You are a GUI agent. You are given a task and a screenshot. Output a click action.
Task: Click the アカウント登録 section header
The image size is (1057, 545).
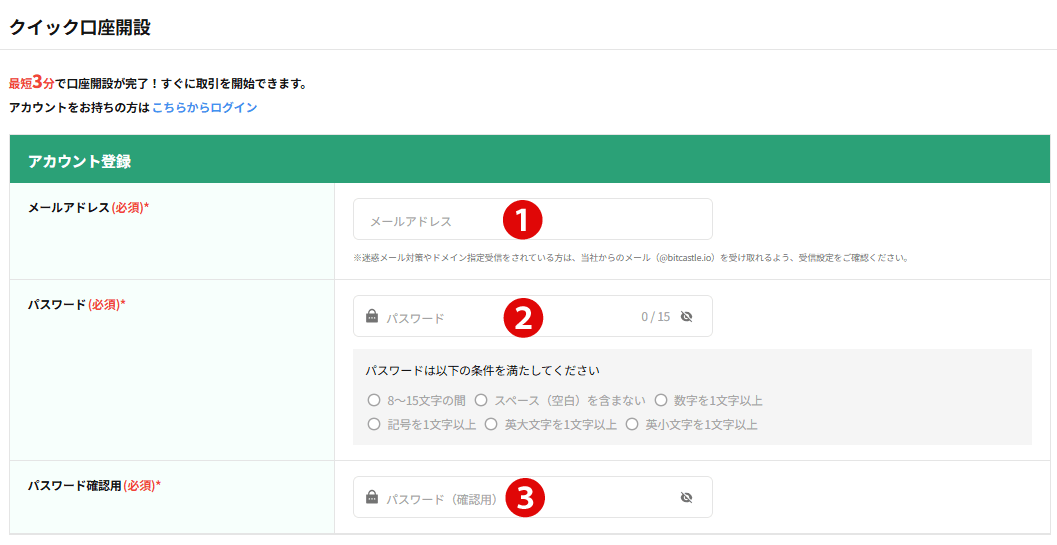pos(530,159)
